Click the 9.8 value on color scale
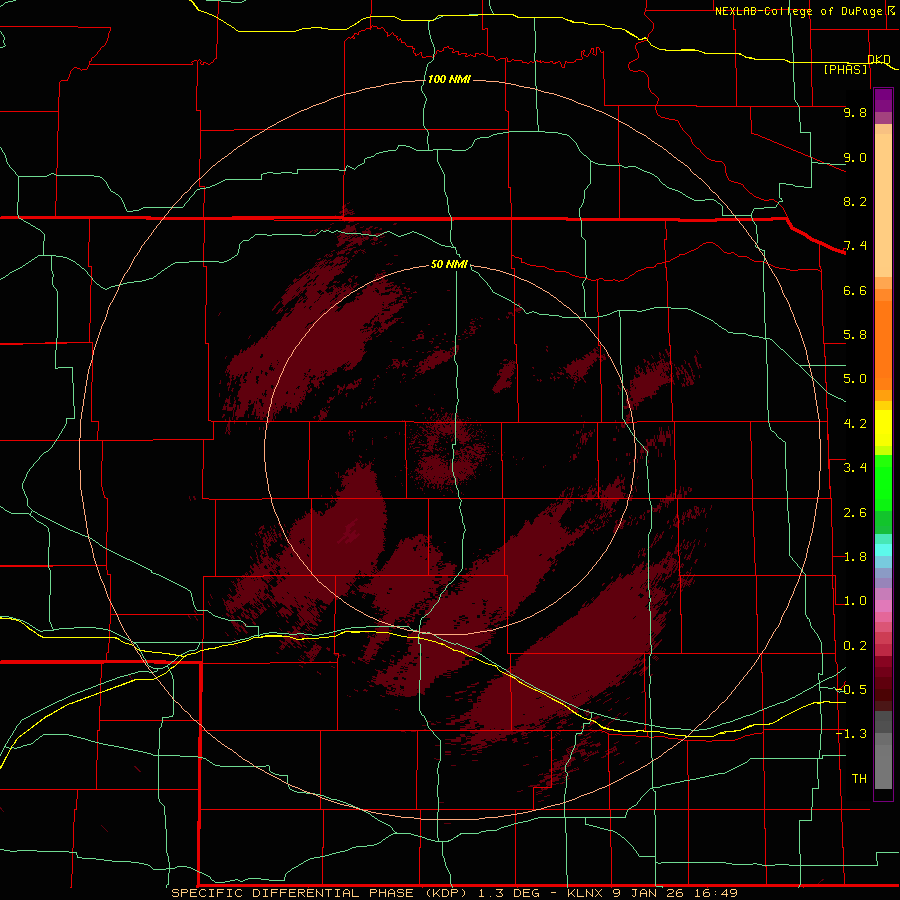 pos(855,112)
